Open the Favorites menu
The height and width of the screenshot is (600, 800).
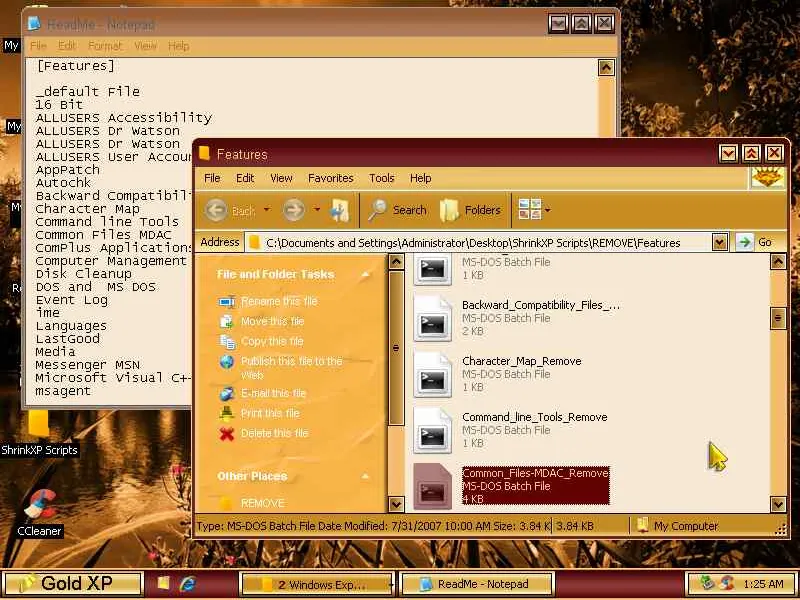(331, 178)
